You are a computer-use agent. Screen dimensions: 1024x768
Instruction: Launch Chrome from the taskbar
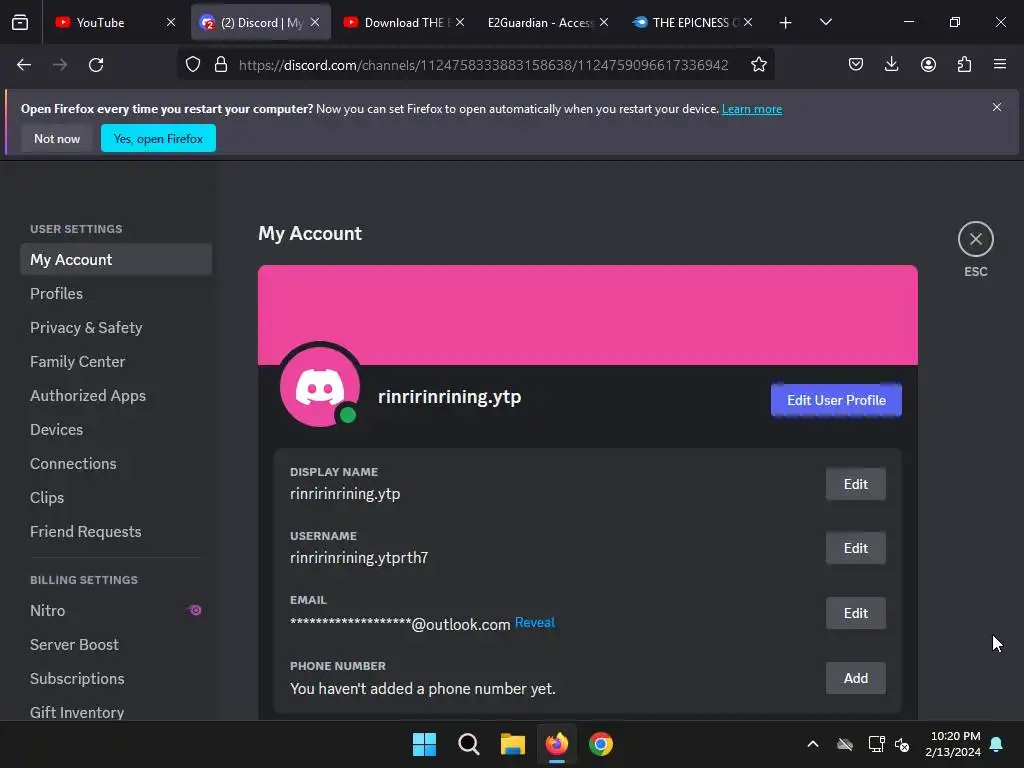coord(601,744)
